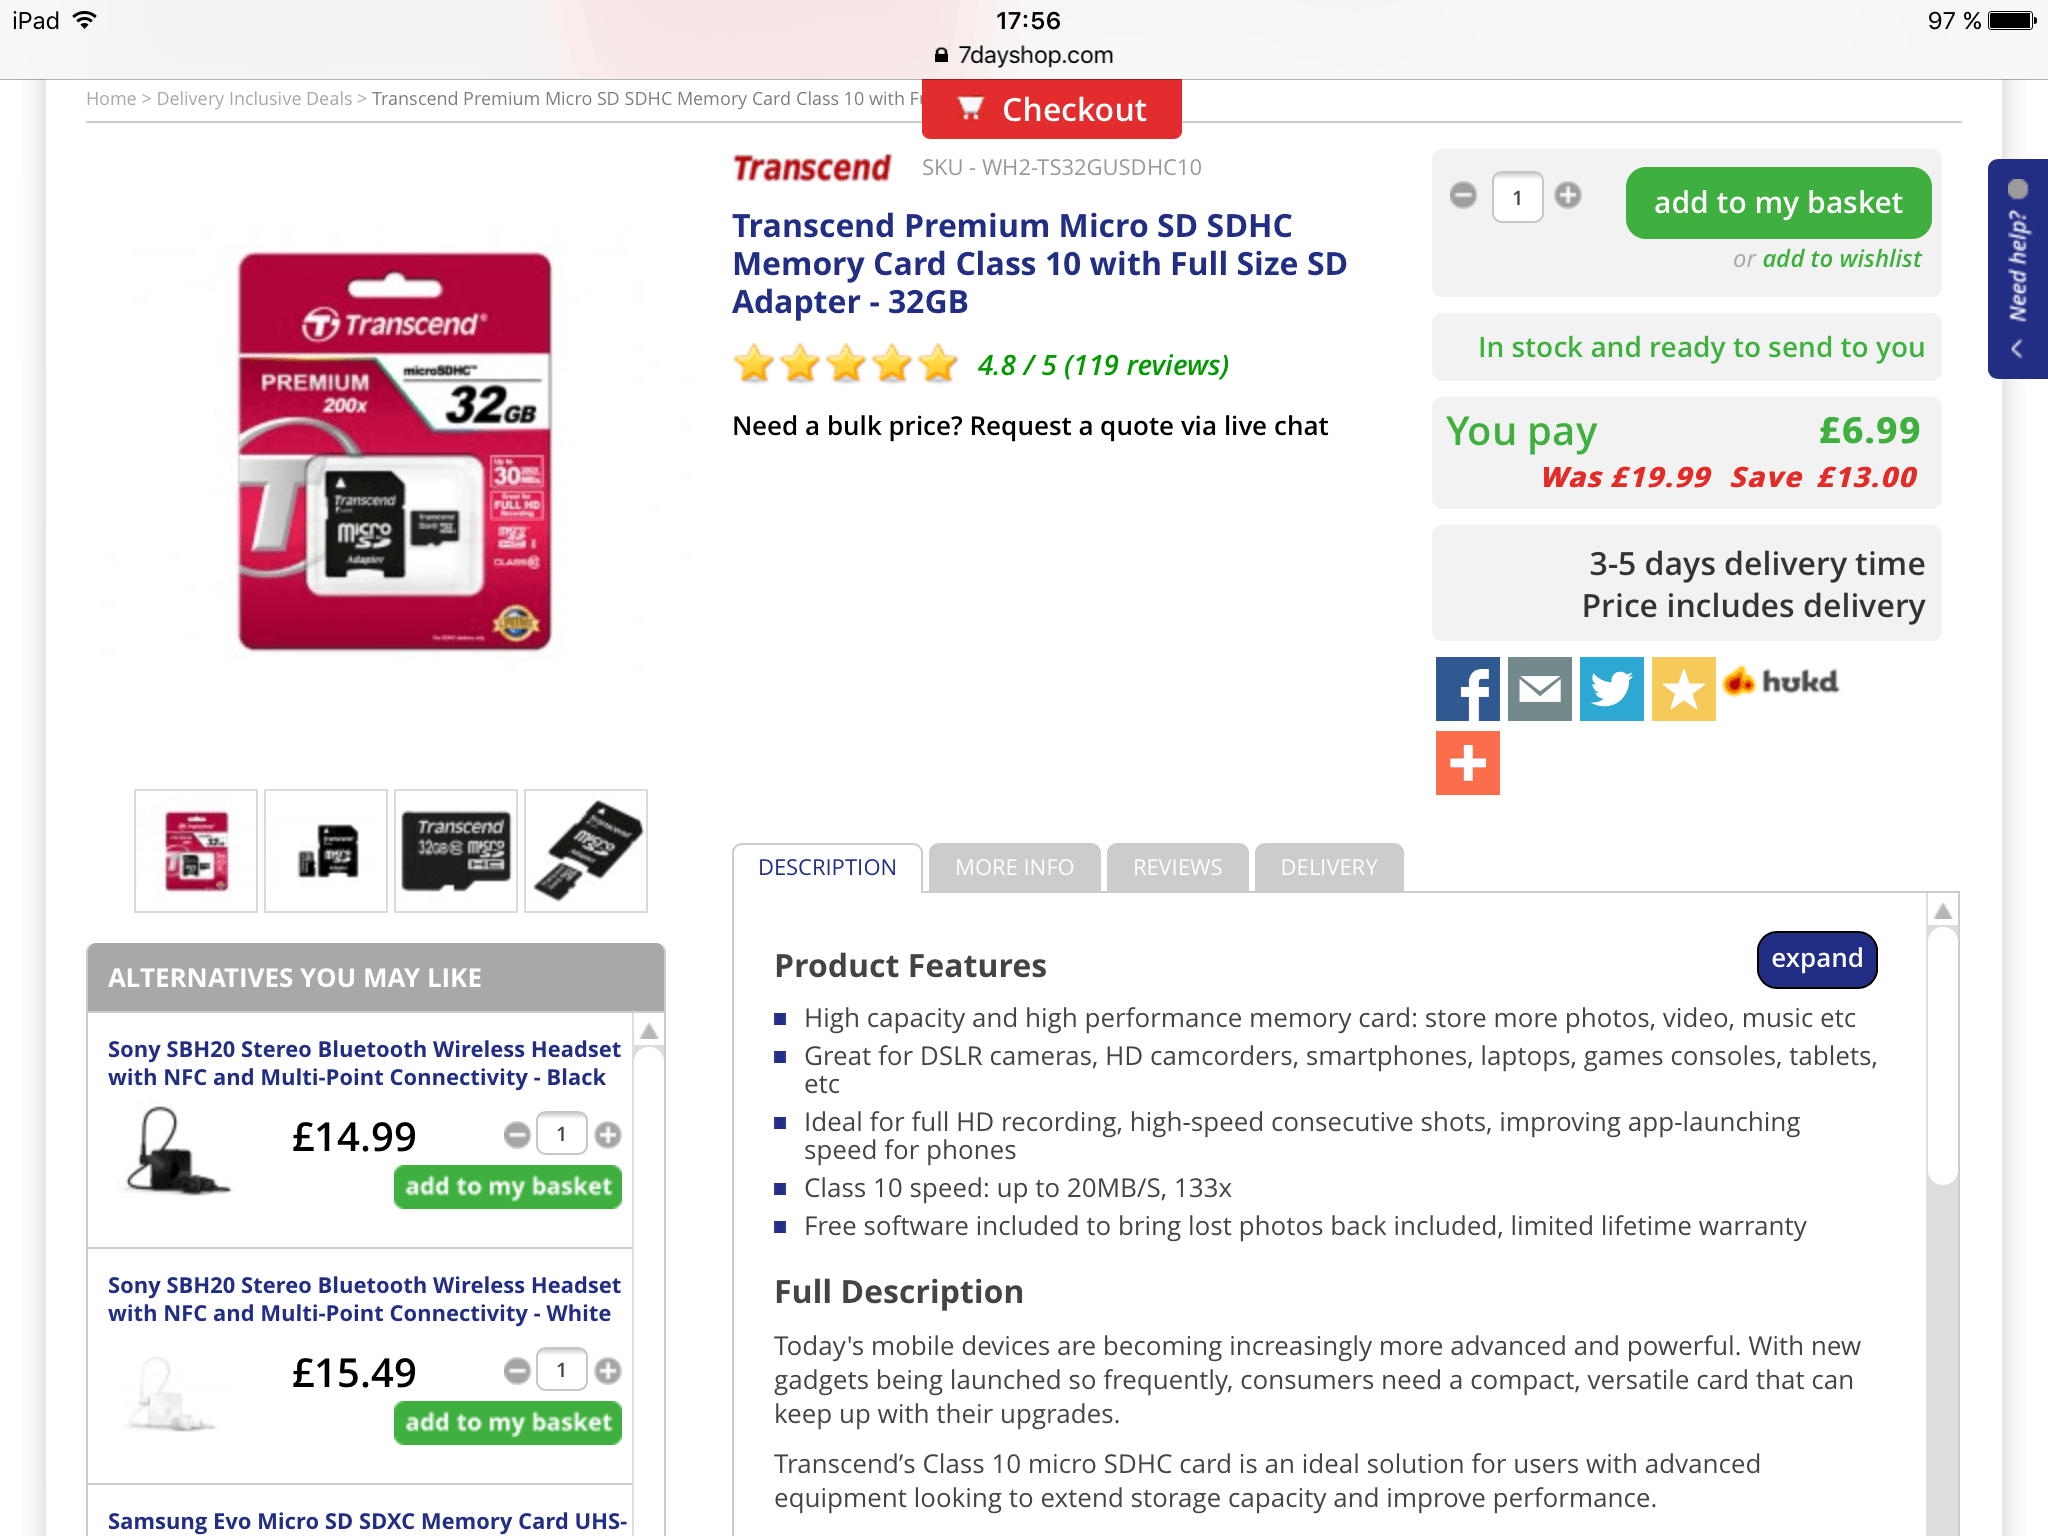Image resolution: width=2048 pixels, height=1536 pixels.
Task: Decrease main product quantity with minus
Action: tap(1463, 196)
